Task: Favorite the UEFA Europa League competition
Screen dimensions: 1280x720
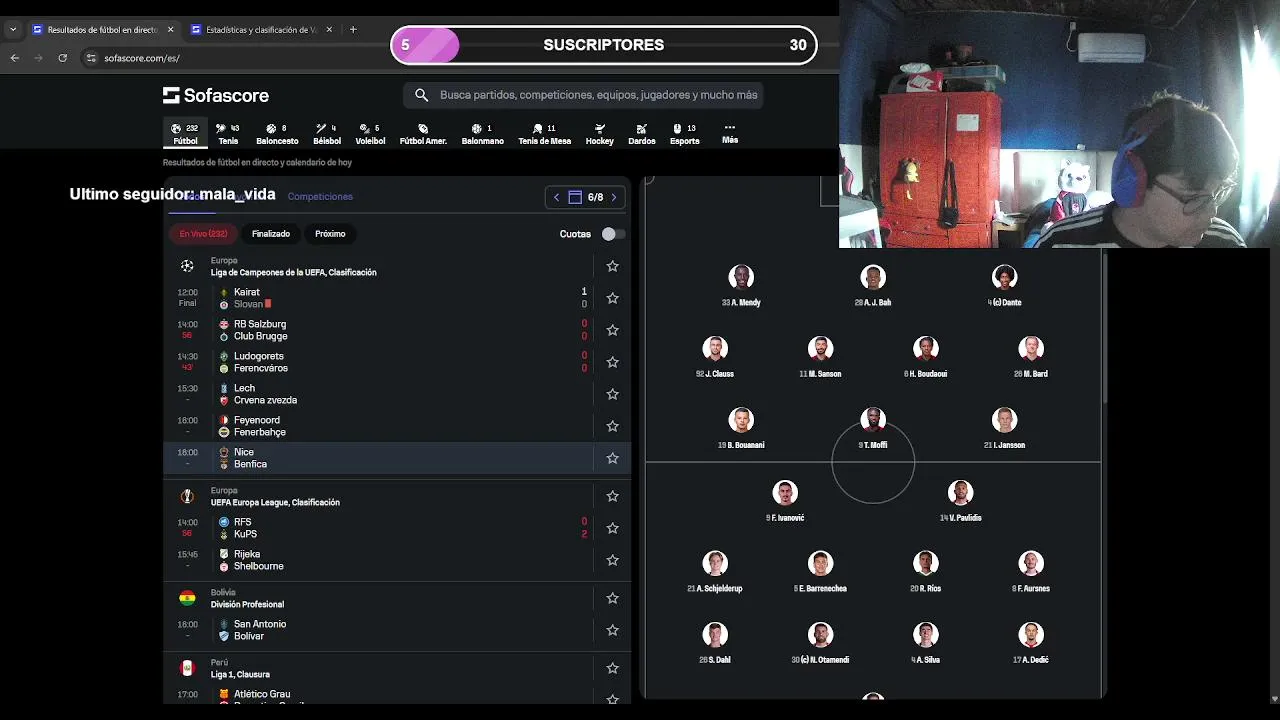Action: pyautogui.click(x=613, y=496)
